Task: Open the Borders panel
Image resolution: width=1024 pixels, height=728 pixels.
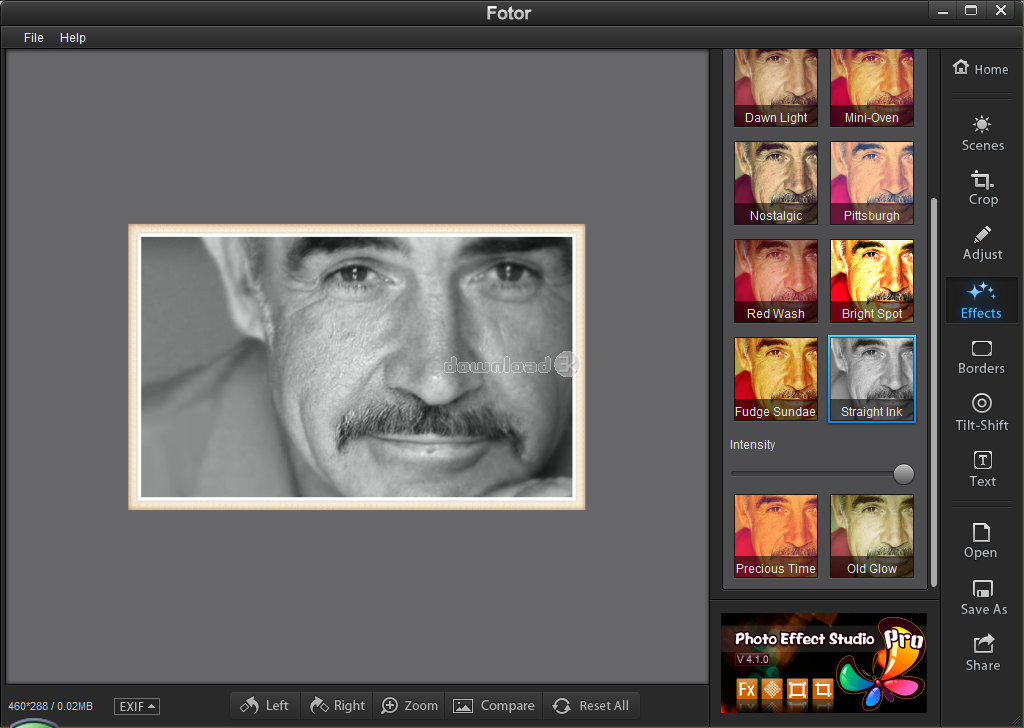Action: (x=981, y=356)
